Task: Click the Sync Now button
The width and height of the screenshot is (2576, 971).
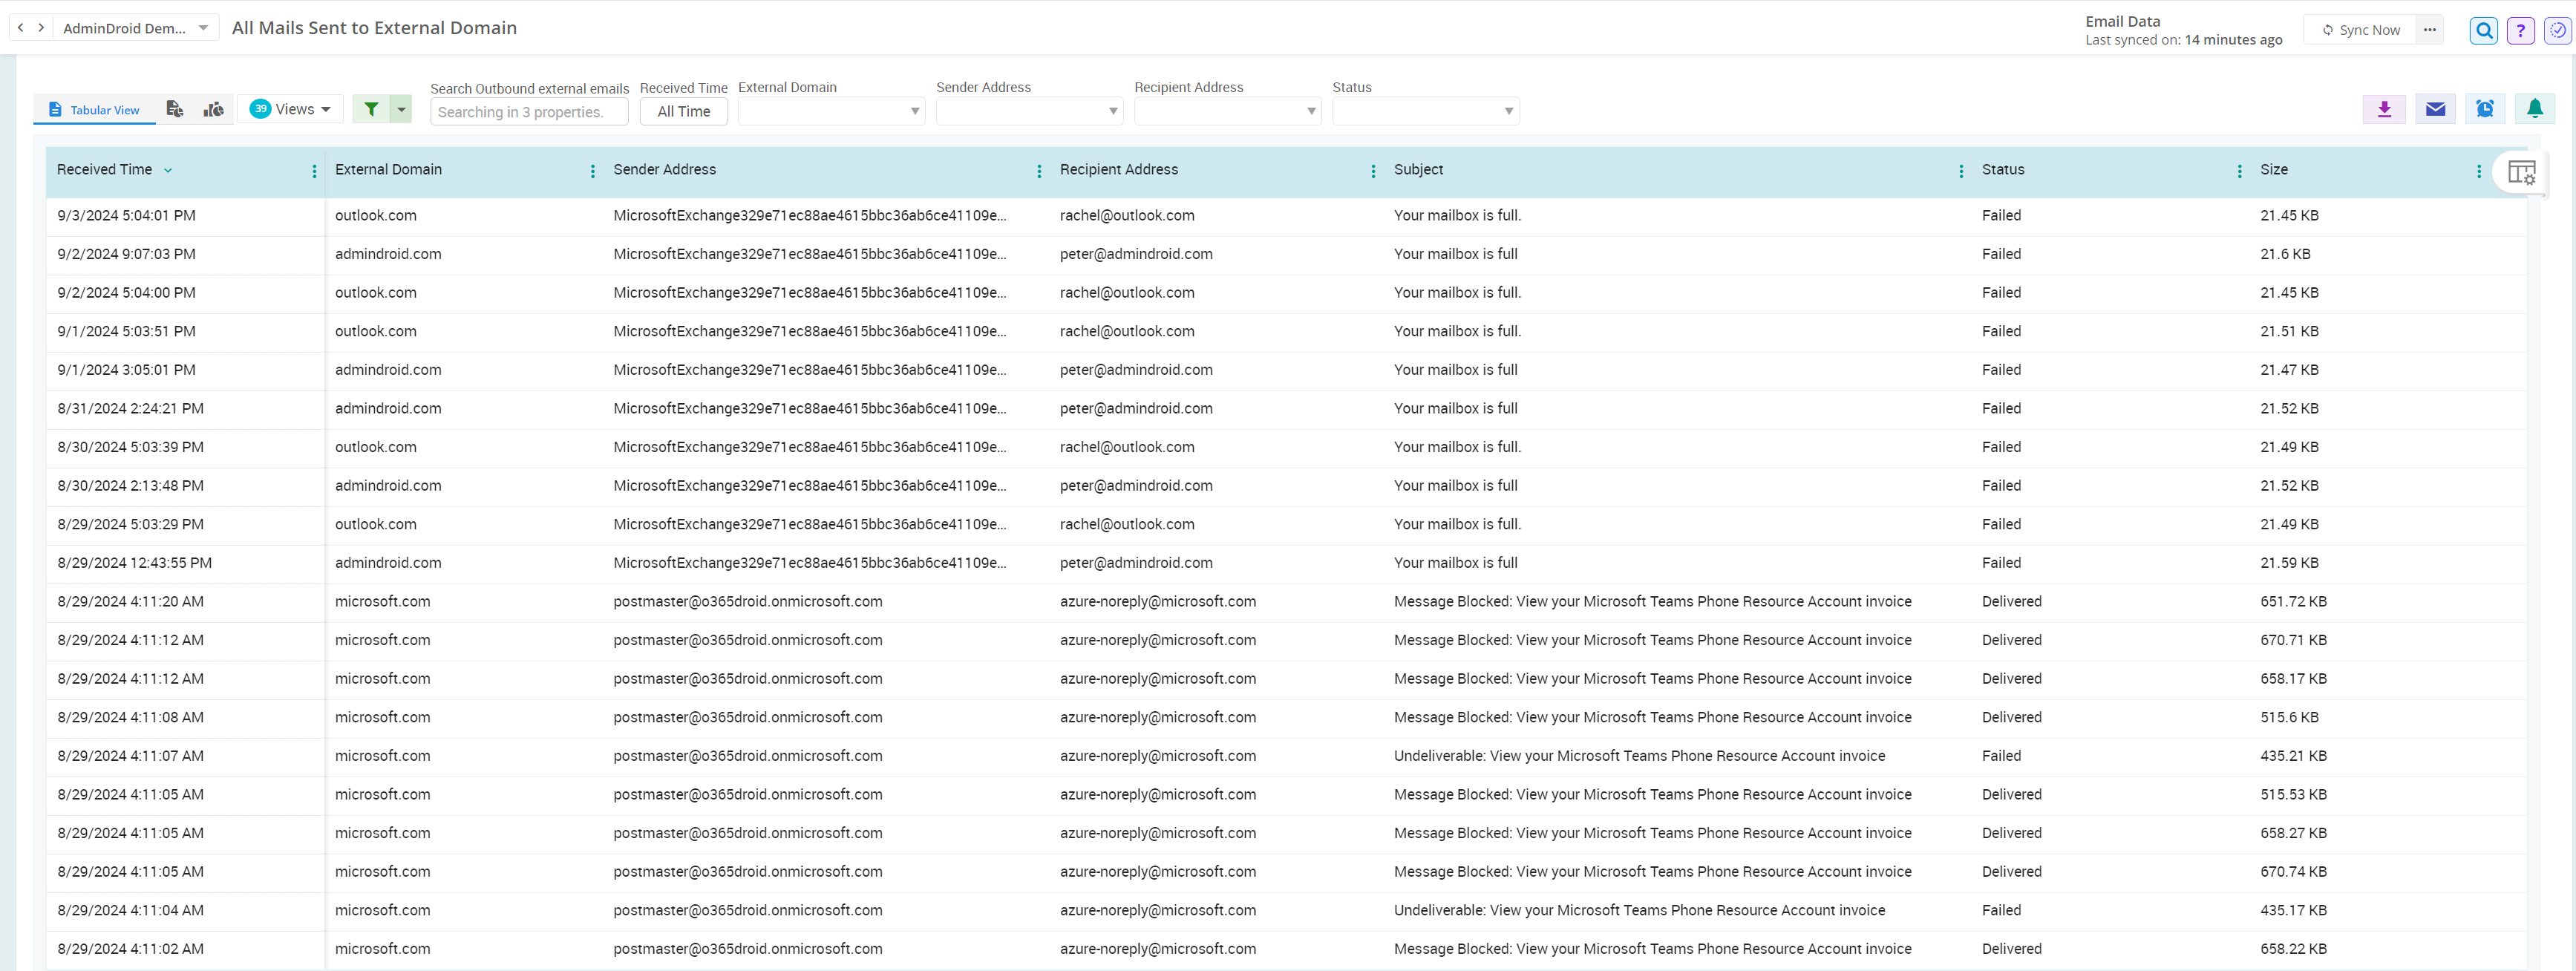Action: click(2360, 30)
